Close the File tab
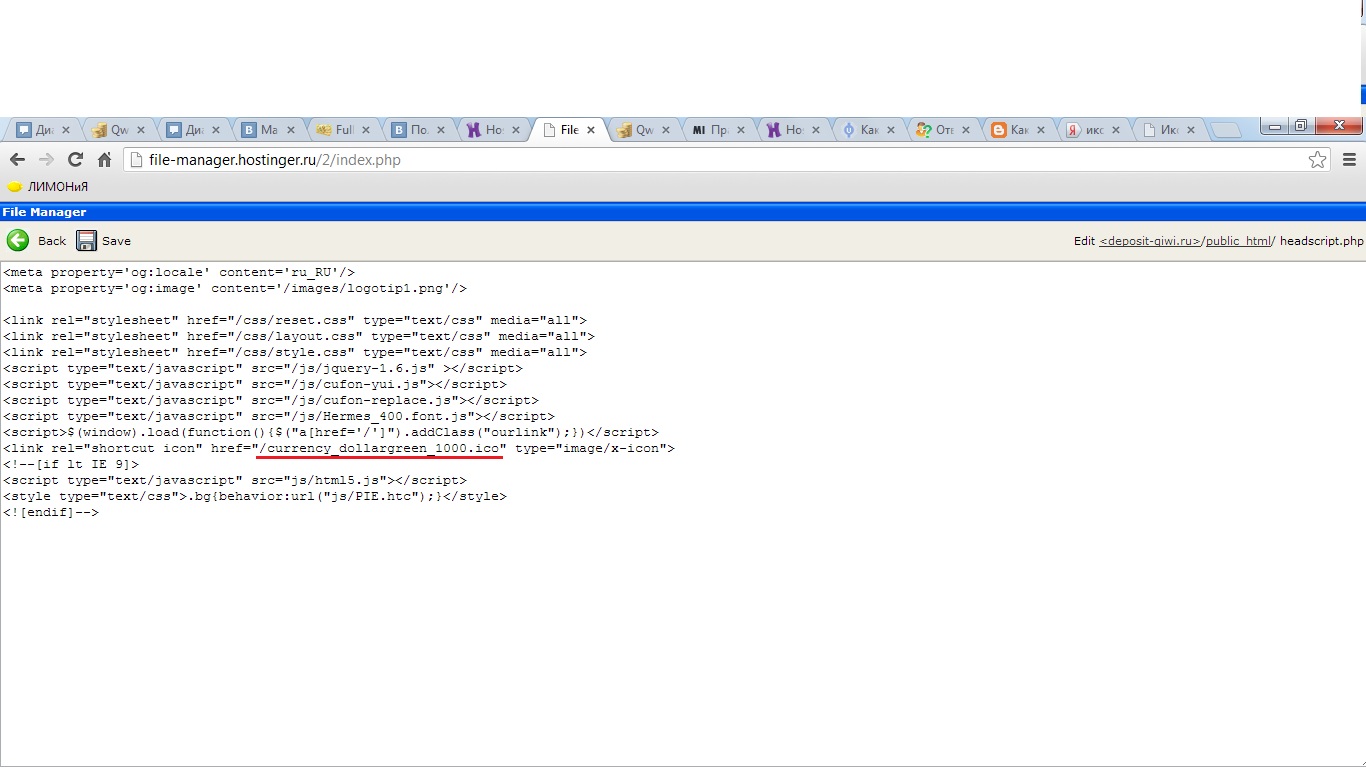 point(591,130)
